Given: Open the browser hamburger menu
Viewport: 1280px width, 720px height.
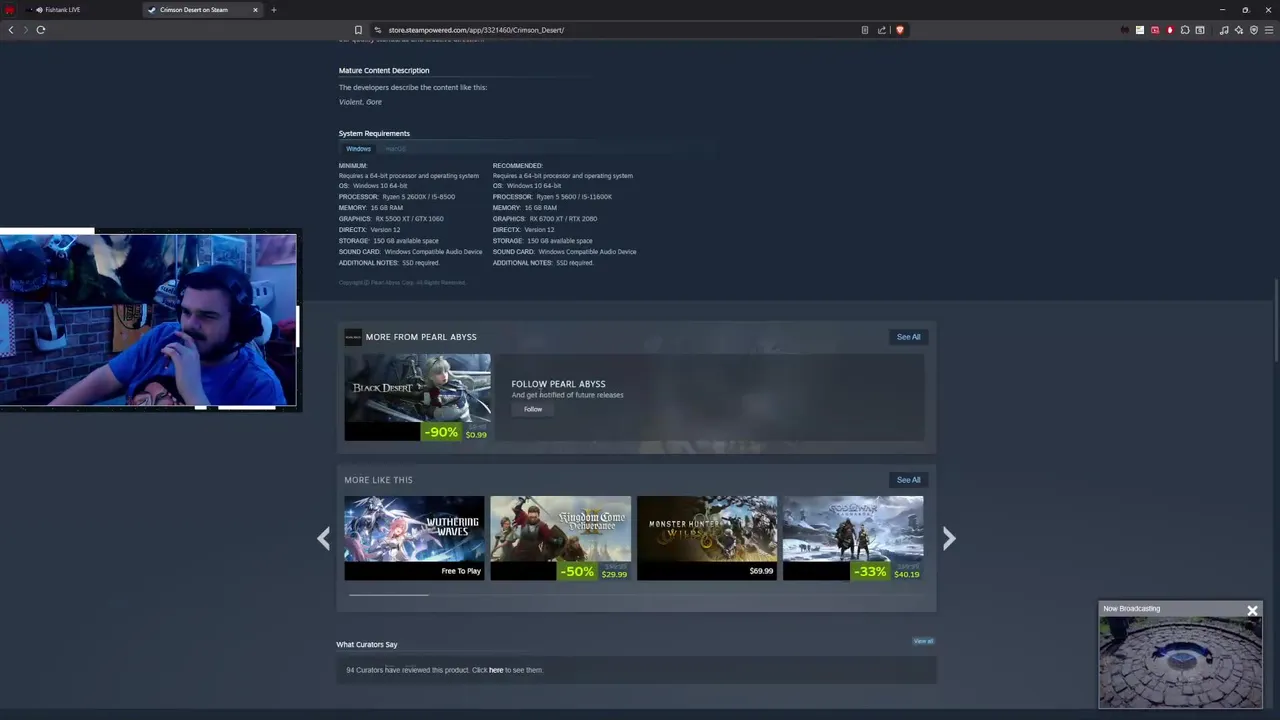Looking at the screenshot, I should pyautogui.click(x=1269, y=30).
